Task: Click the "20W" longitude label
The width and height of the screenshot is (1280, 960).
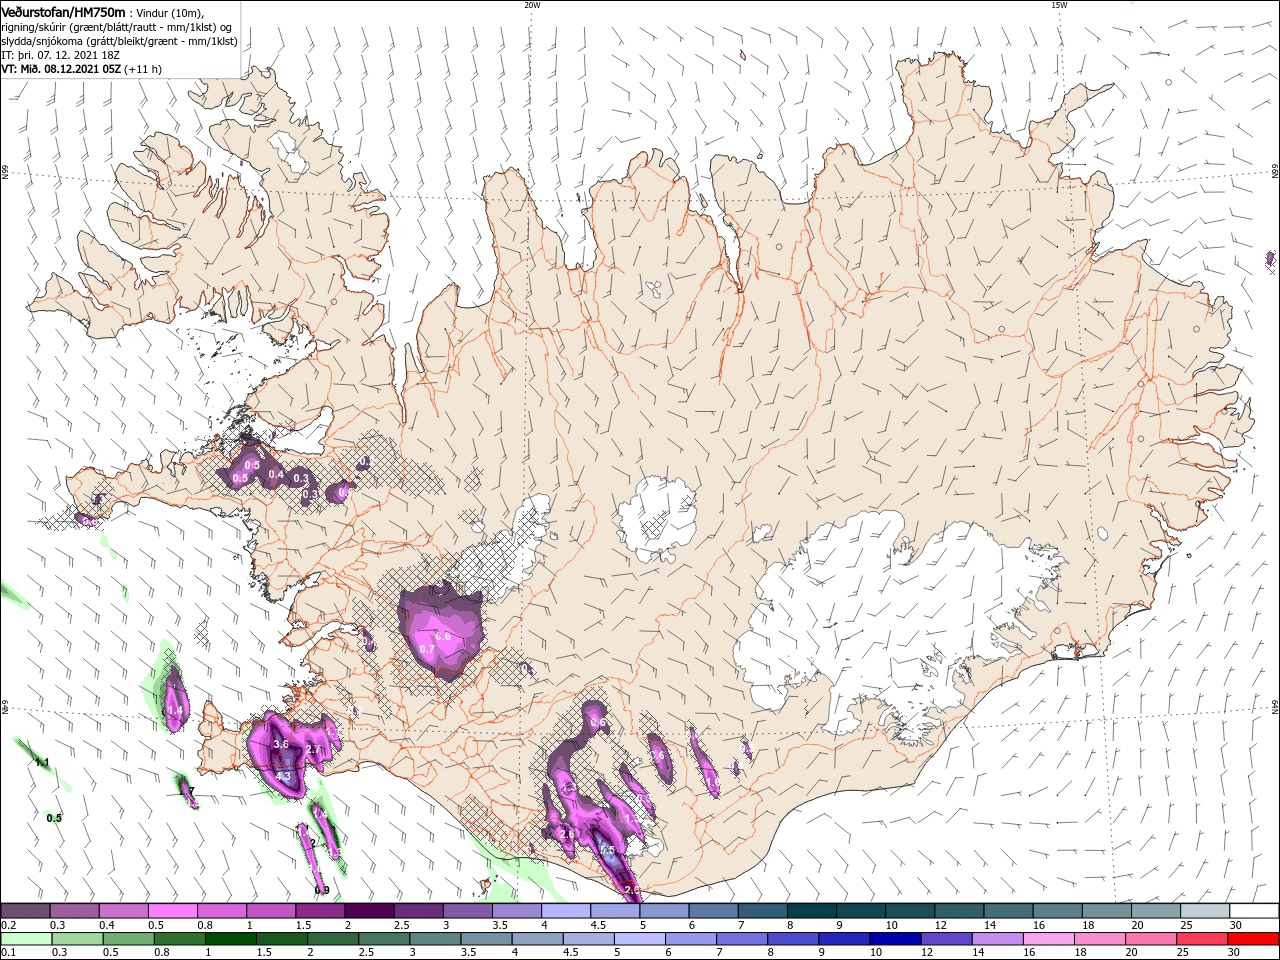Action: pos(532,5)
